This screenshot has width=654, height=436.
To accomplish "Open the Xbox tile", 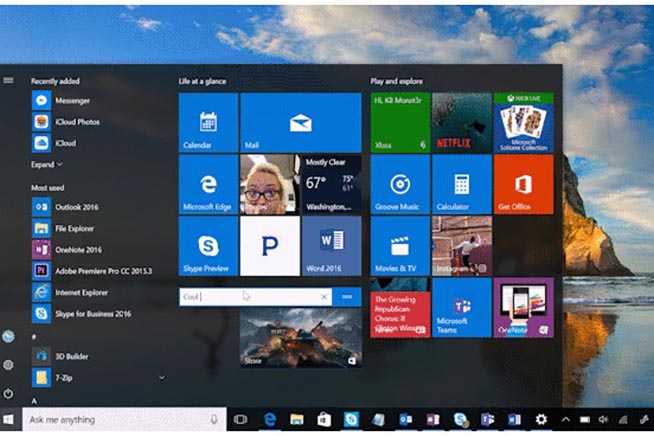I will tap(400, 122).
